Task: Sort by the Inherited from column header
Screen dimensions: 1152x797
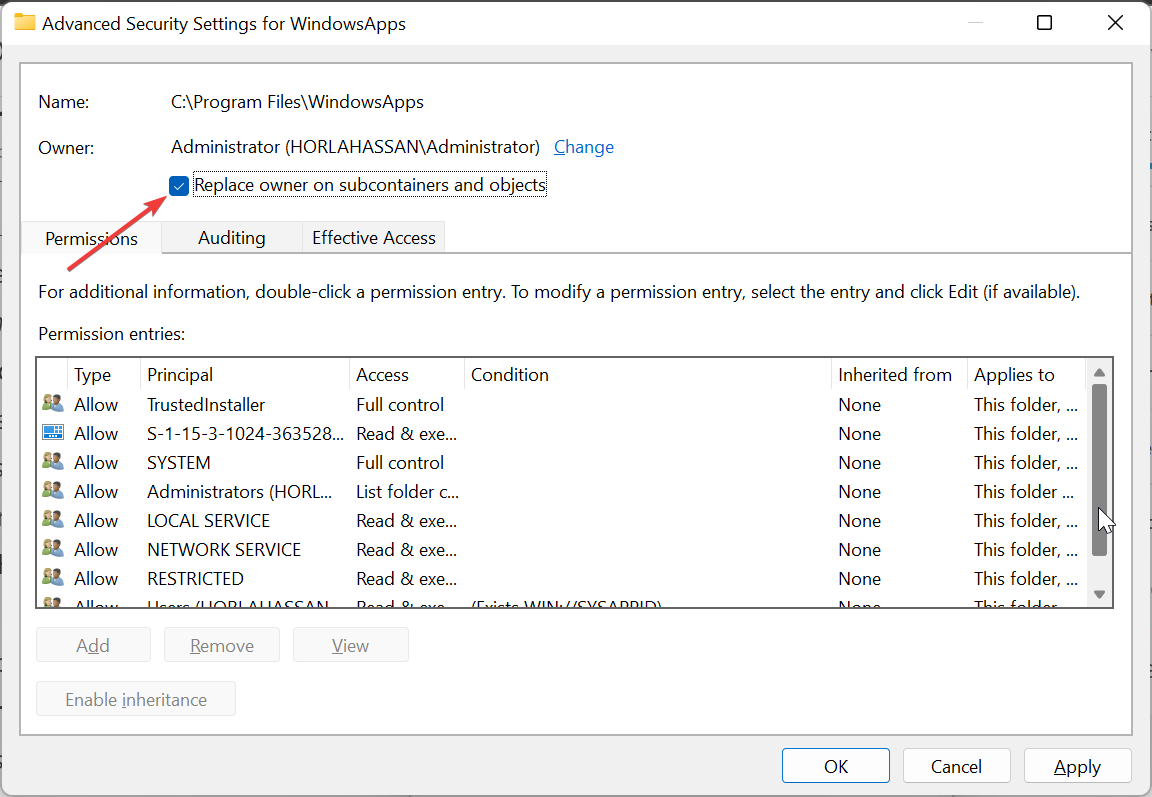Action: (894, 375)
